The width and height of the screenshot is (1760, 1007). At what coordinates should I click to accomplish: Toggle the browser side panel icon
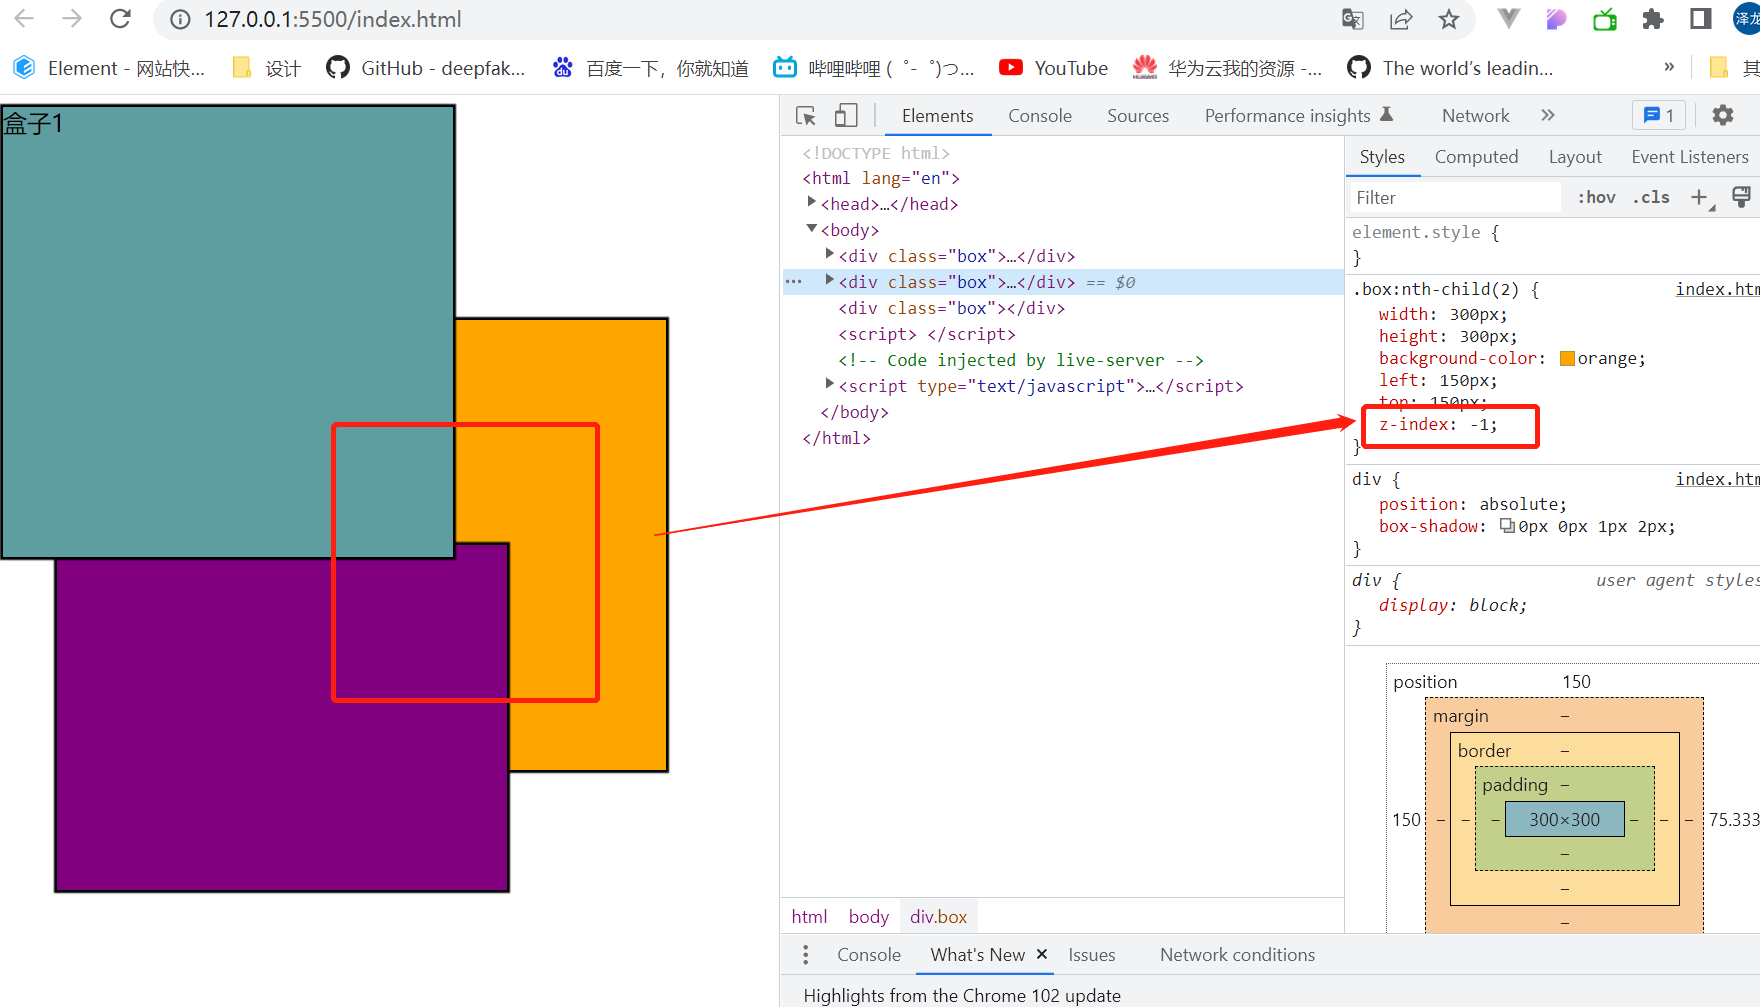pos(1701,19)
